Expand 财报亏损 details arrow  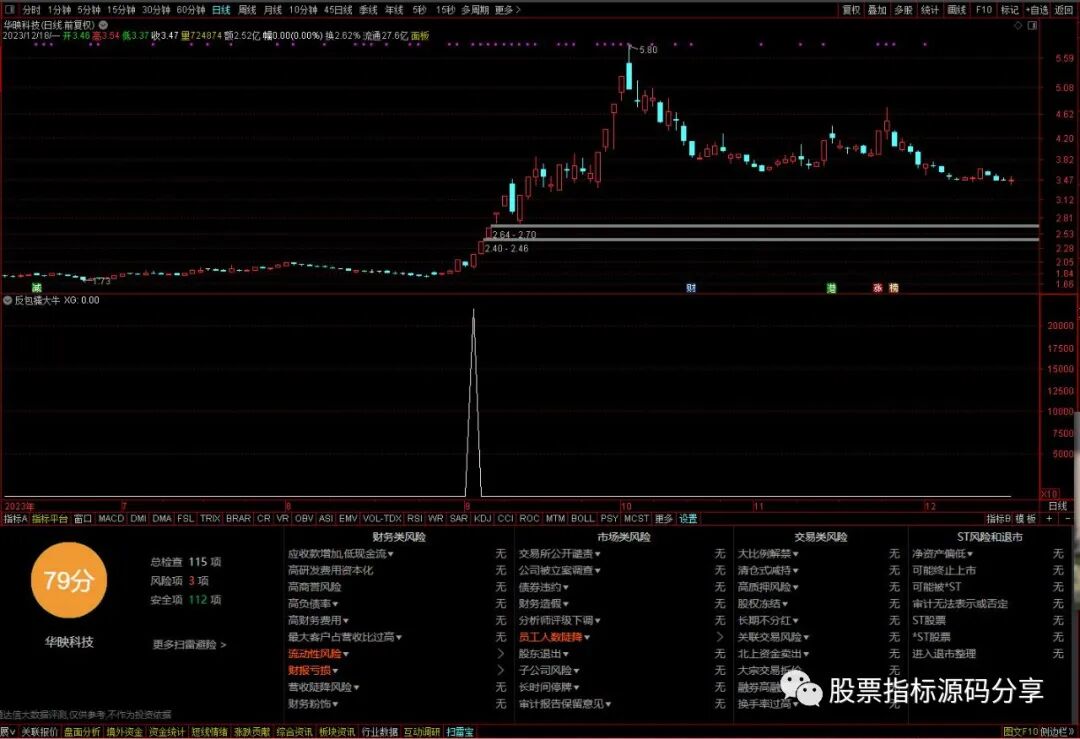[501, 670]
